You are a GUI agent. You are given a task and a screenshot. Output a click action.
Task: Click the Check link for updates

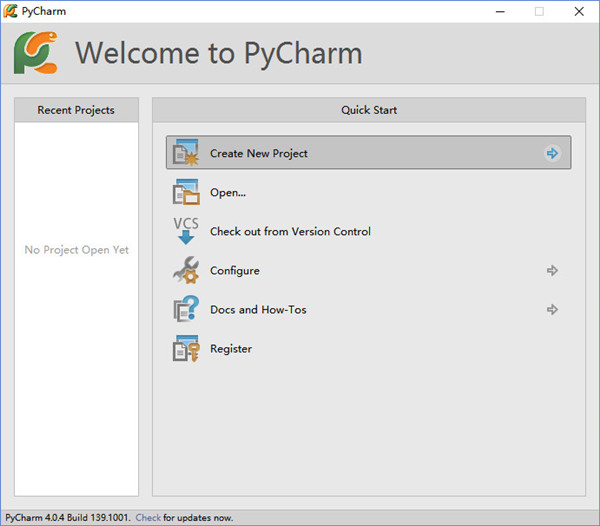coord(148,518)
